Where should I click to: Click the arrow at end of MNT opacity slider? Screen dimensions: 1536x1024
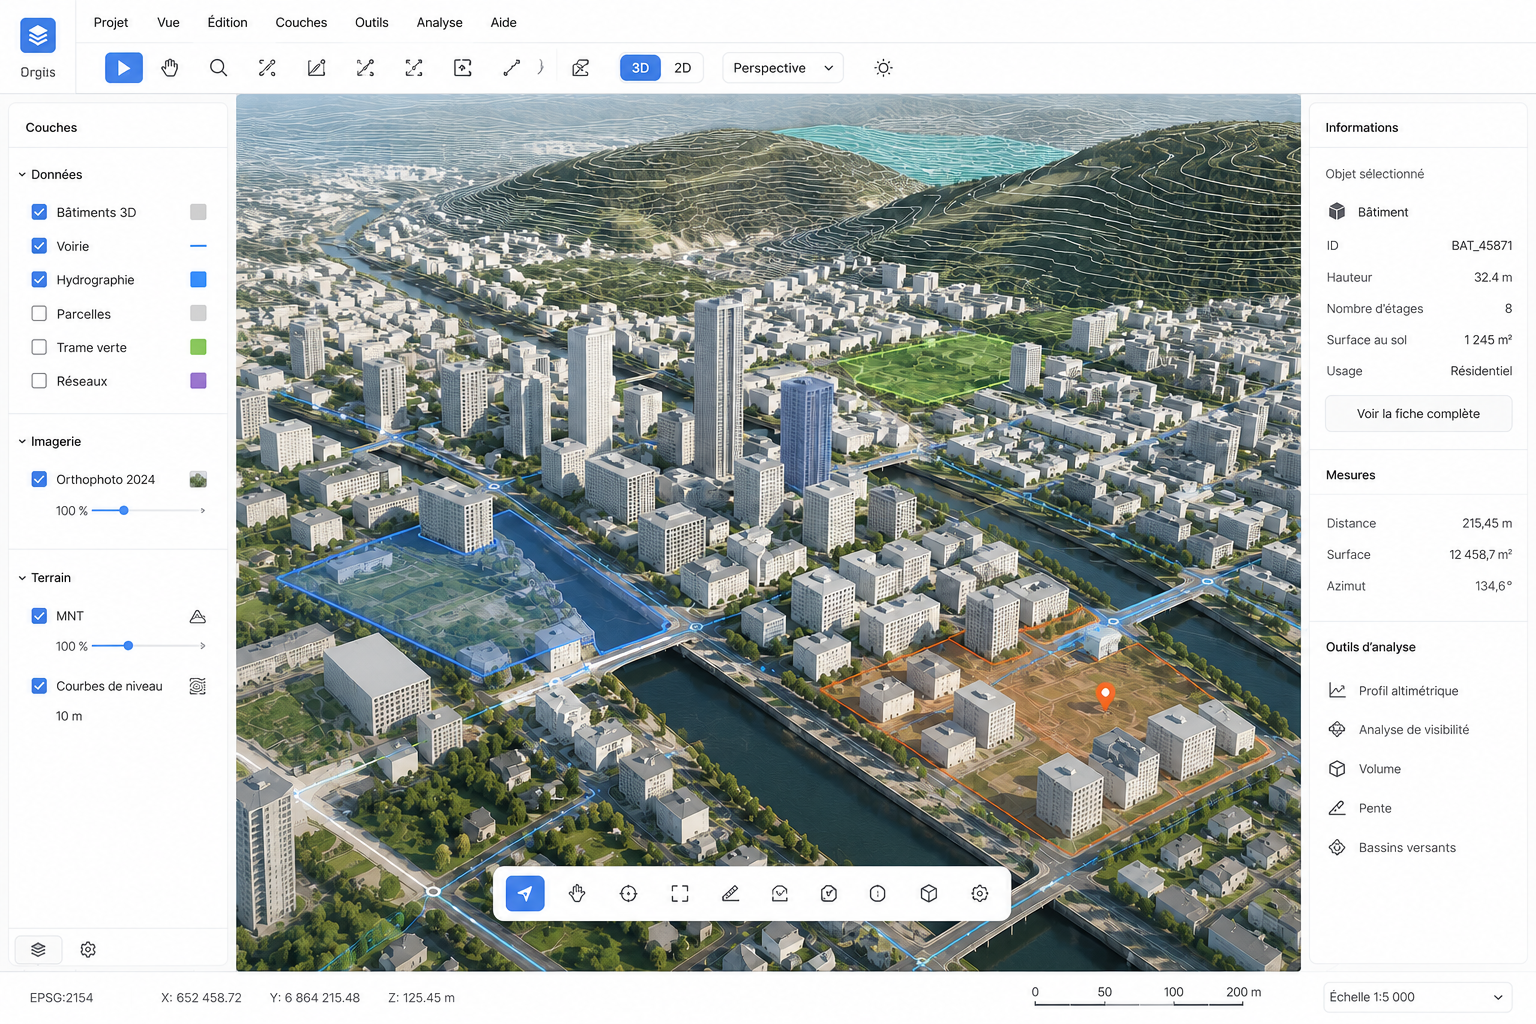(203, 646)
